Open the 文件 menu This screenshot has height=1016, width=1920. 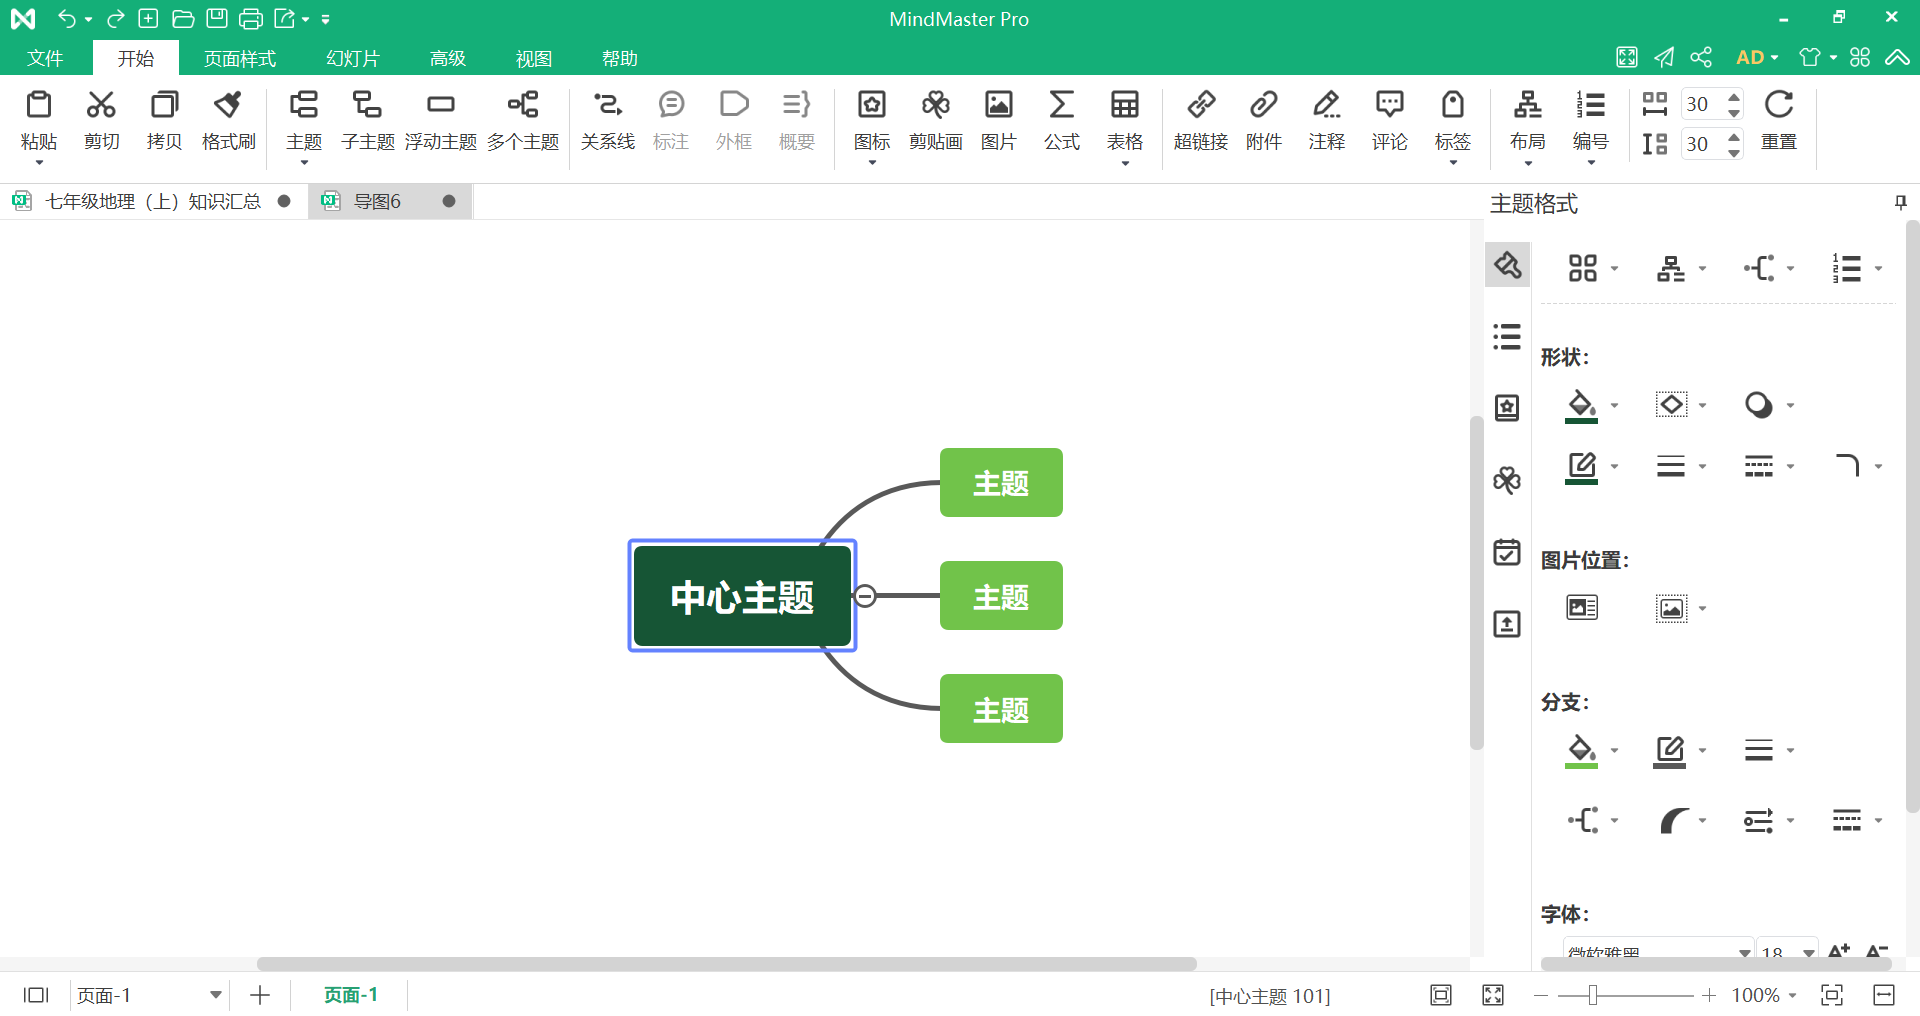(45, 58)
